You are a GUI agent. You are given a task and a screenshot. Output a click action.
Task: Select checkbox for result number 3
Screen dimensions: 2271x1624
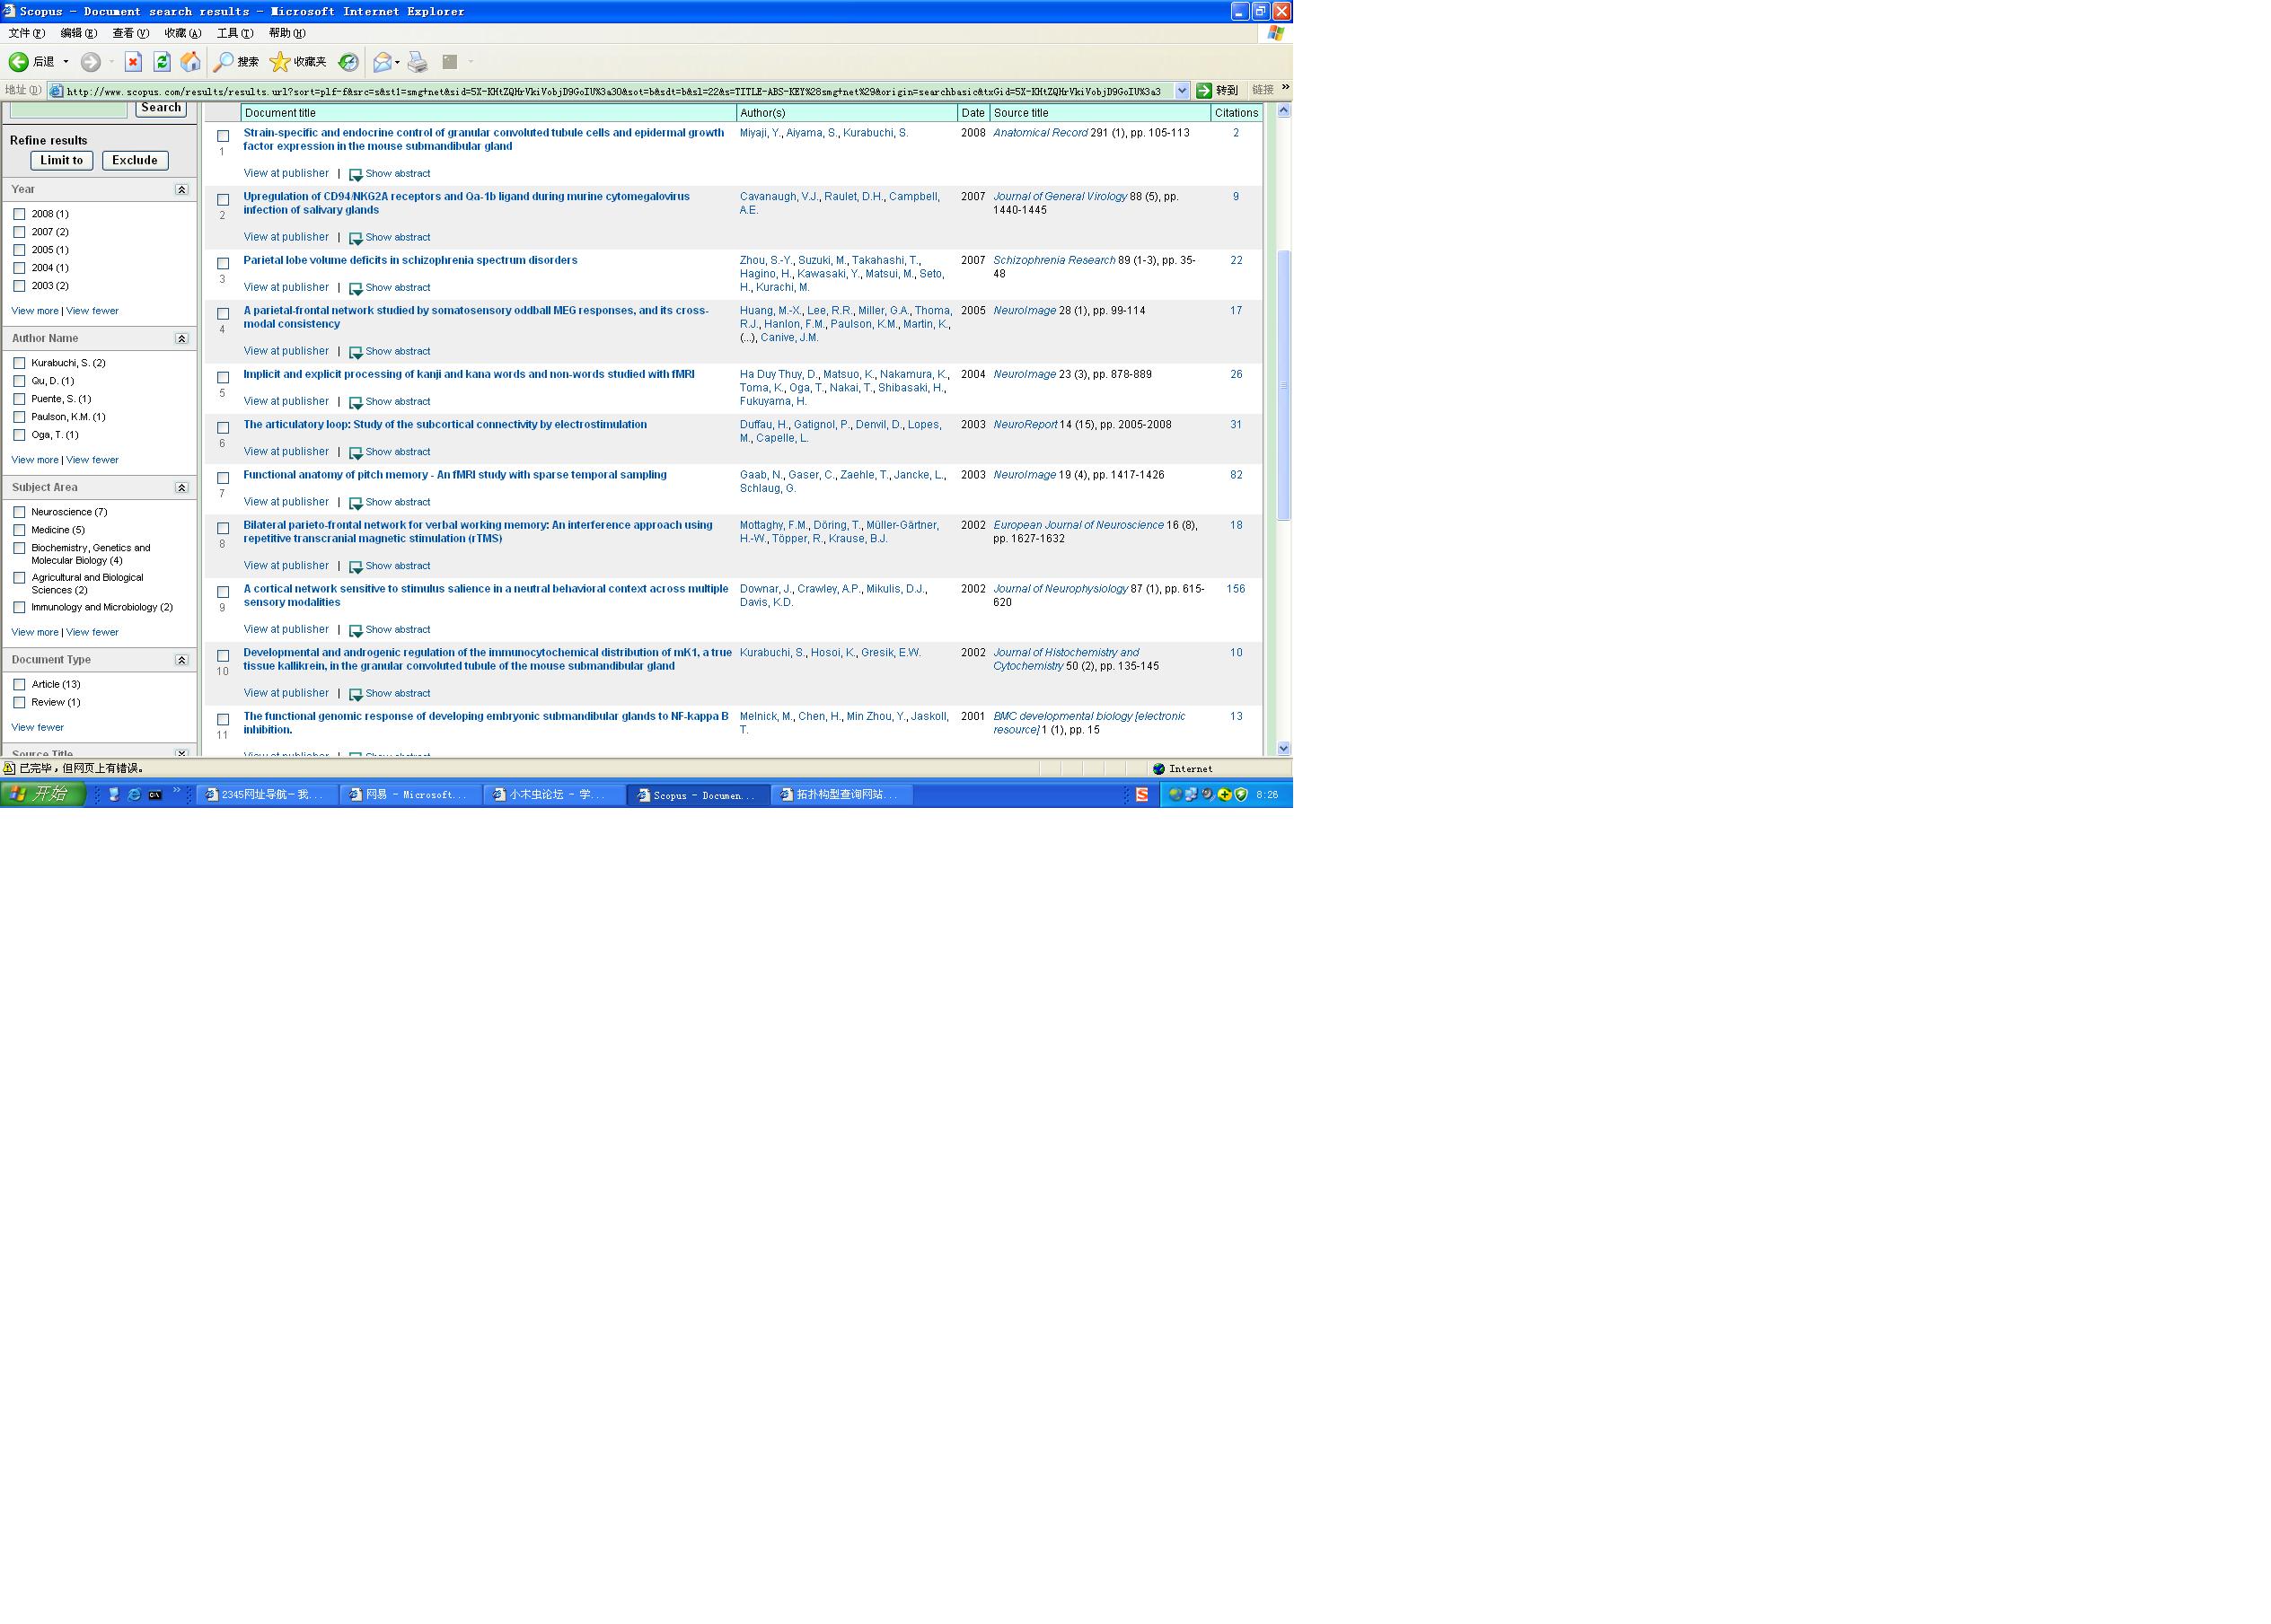[223, 264]
